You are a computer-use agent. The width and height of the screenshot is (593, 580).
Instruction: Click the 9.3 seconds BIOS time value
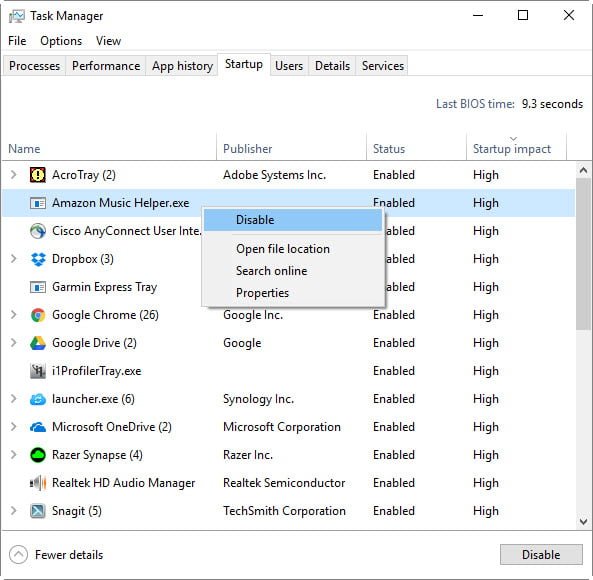click(552, 104)
